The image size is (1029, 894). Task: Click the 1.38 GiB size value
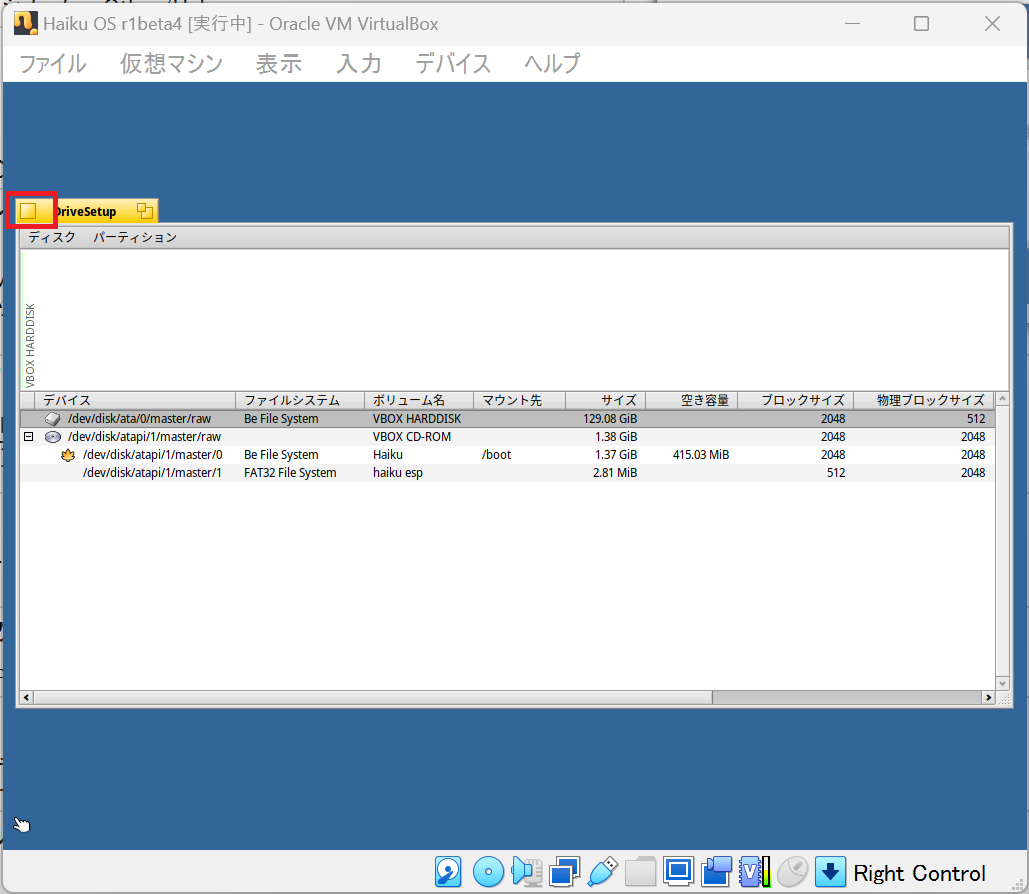click(616, 436)
